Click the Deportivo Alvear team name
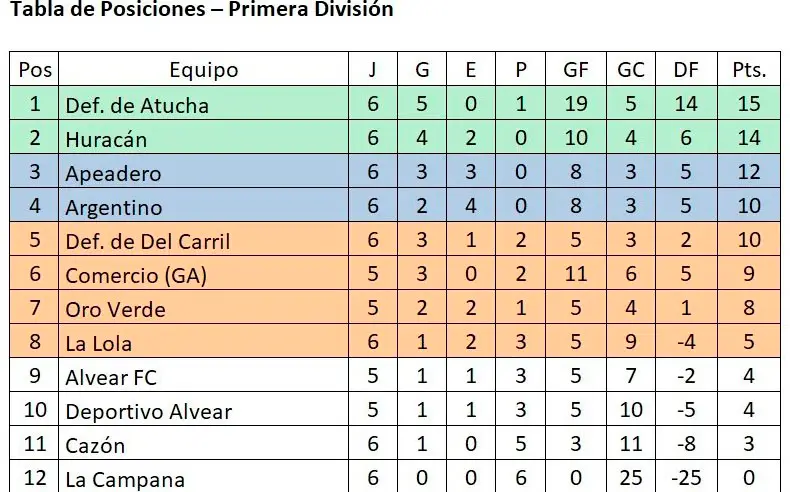The image size is (790, 492). pyautogui.click(x=148, y=411)
